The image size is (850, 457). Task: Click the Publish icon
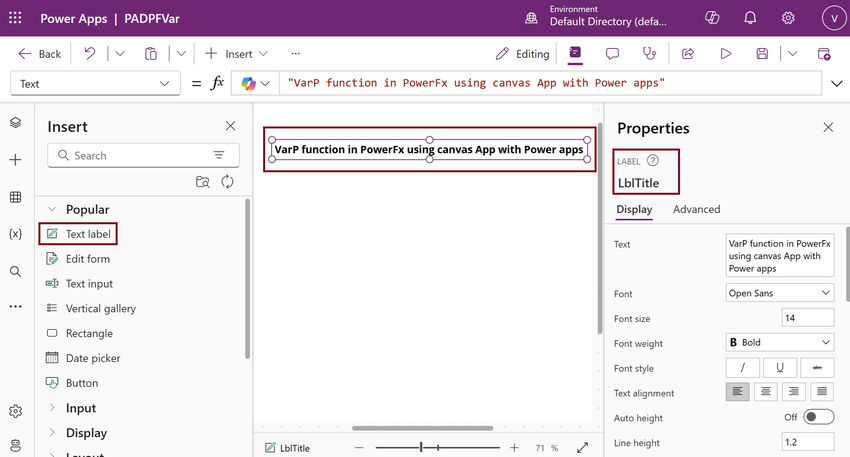pyautogui.click(x=823, y=53)
